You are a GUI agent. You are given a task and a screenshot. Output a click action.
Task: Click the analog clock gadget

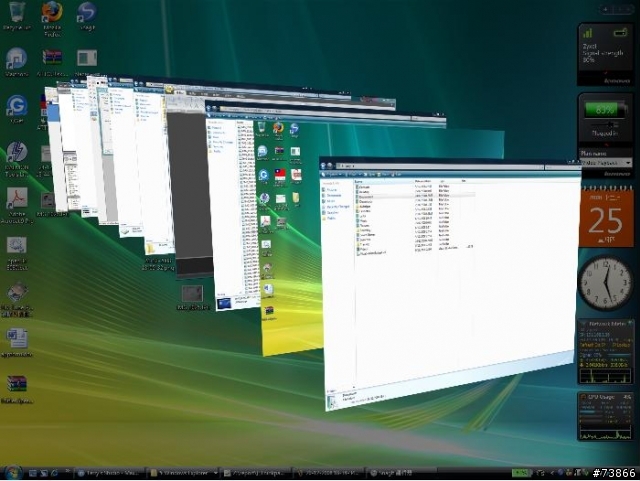pyautogui.click(x=606, y=283)
